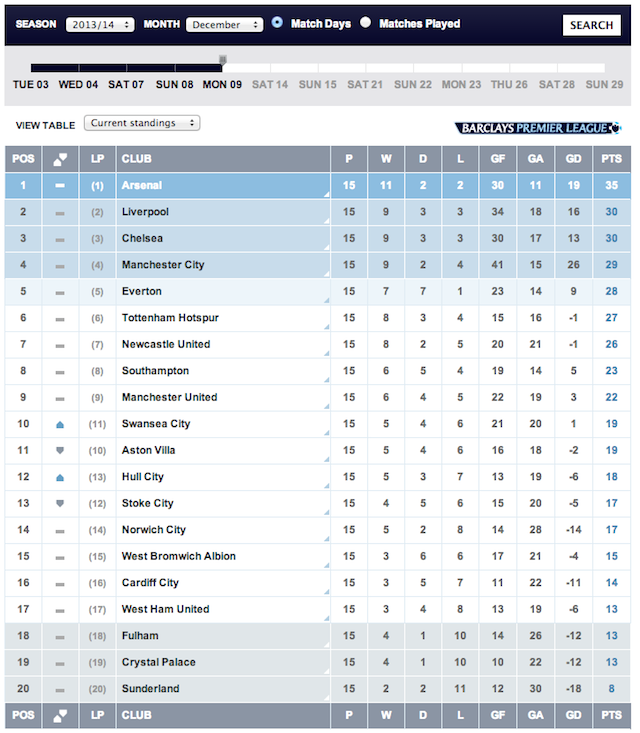640x733 pixels.
Task: Click the match day slider handle
Action: [223, 60]
